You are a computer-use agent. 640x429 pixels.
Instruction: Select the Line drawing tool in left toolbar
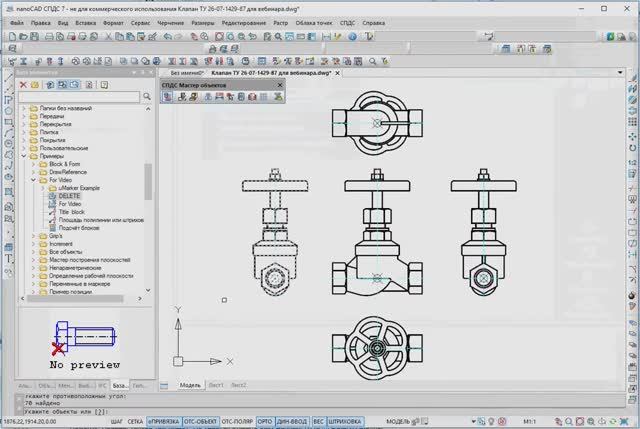pyautogui.click(x=8, y=78)
